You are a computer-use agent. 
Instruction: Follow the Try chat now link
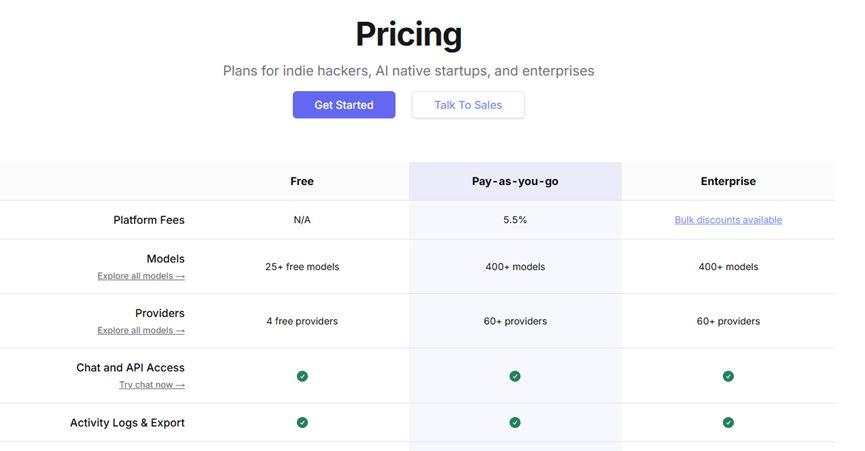[152, 385]
